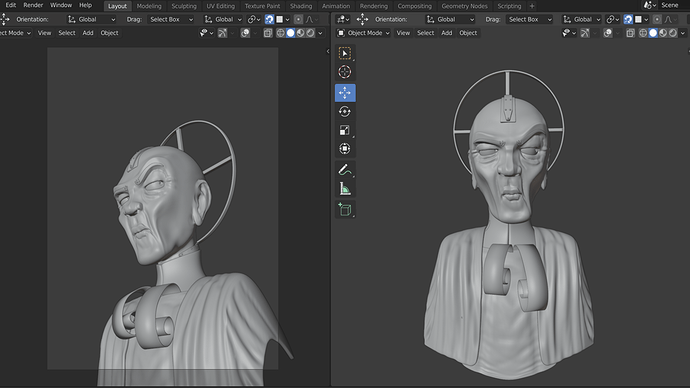Switch the right viewport to material preview shading
Screen dimensions: 690x388
pos(663,33)
